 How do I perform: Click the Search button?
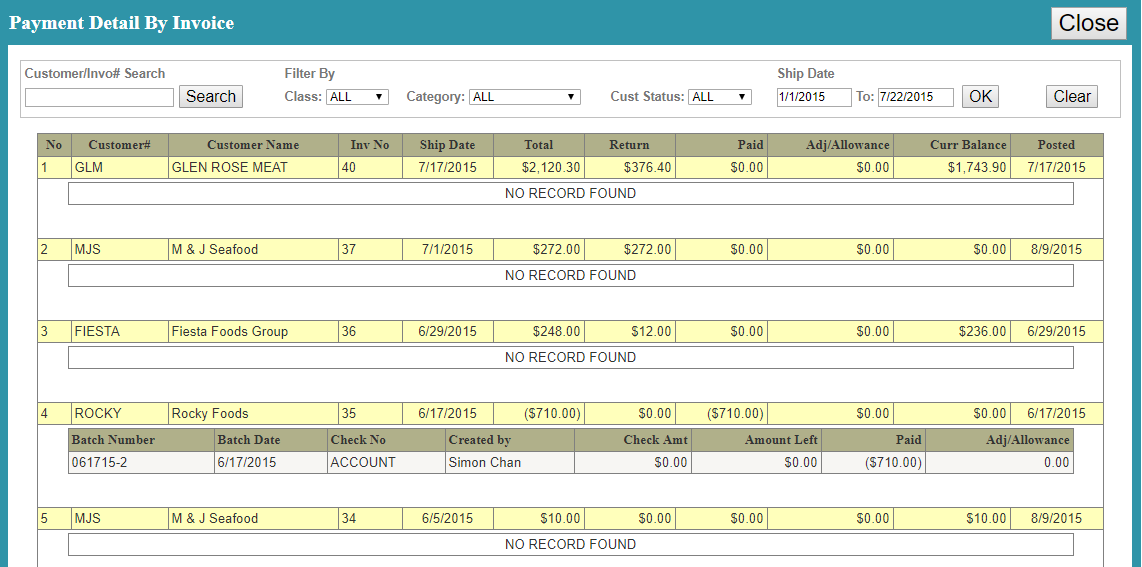[211, 97]
